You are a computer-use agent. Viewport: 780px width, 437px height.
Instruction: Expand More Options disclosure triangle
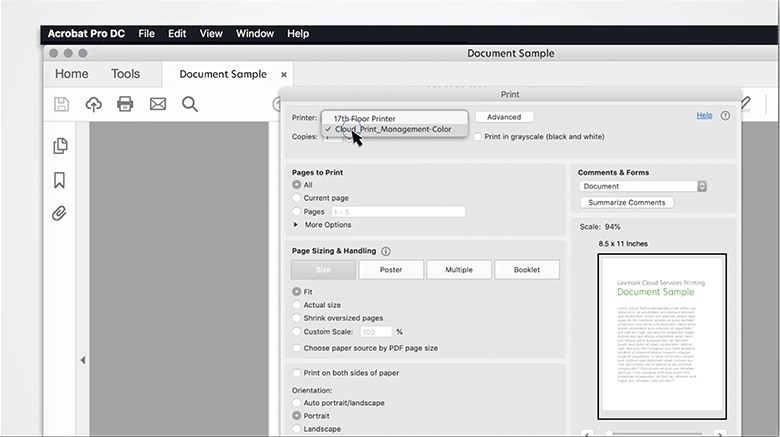[296, 225]
